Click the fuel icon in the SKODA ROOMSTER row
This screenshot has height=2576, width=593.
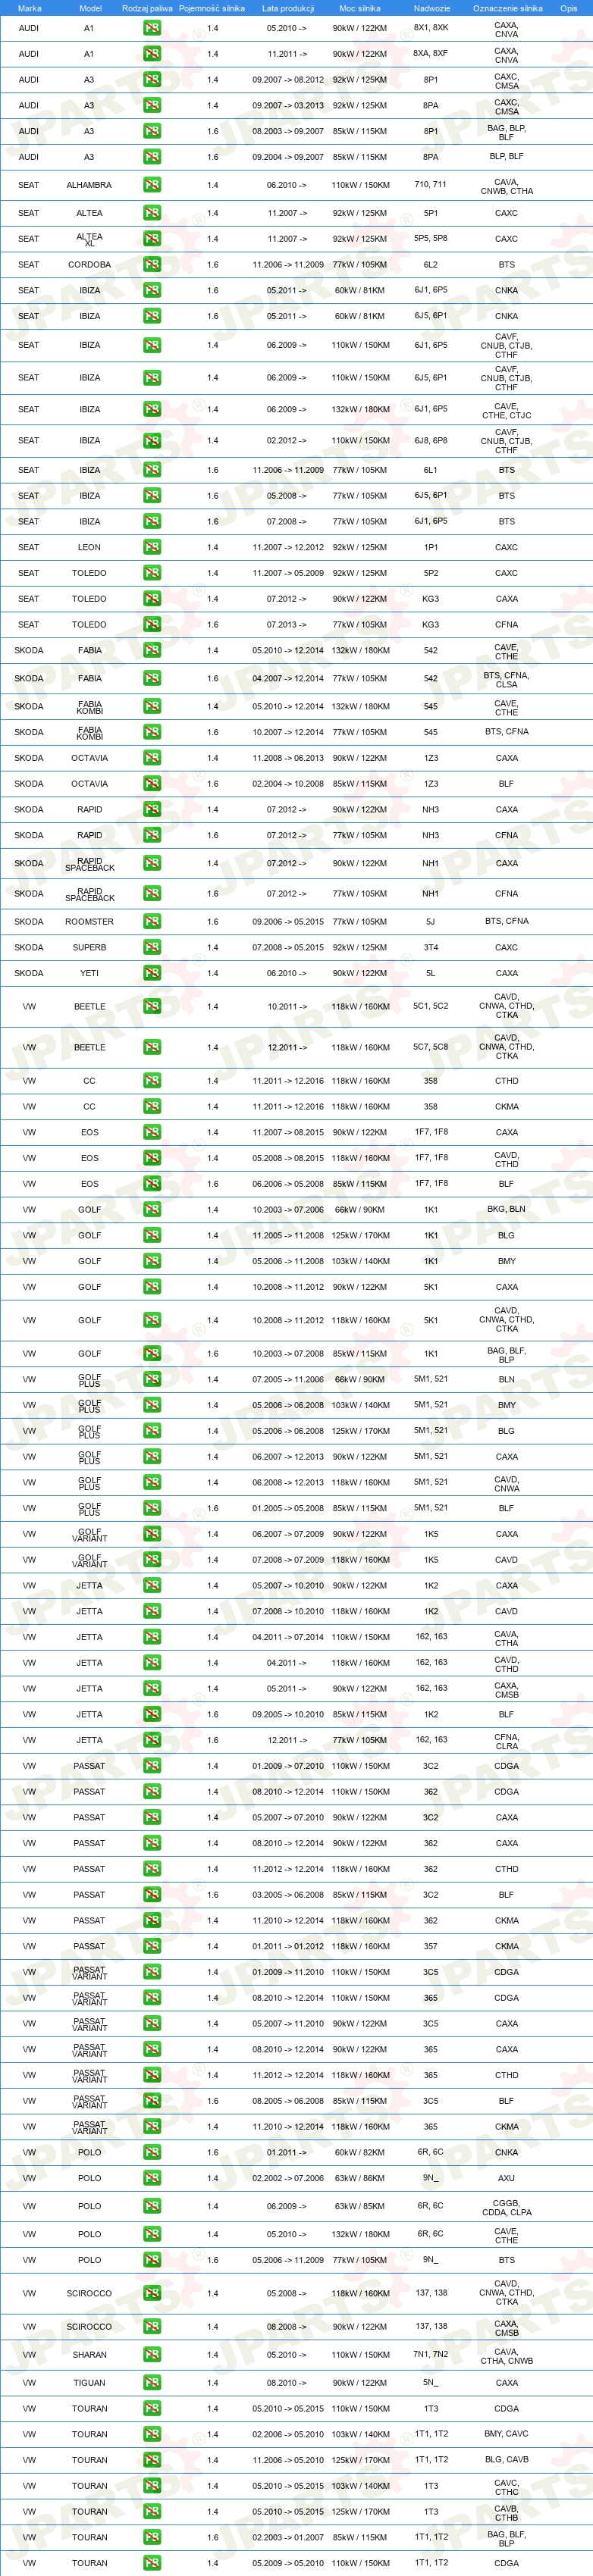pyautogui.click(x=152, y=921)
